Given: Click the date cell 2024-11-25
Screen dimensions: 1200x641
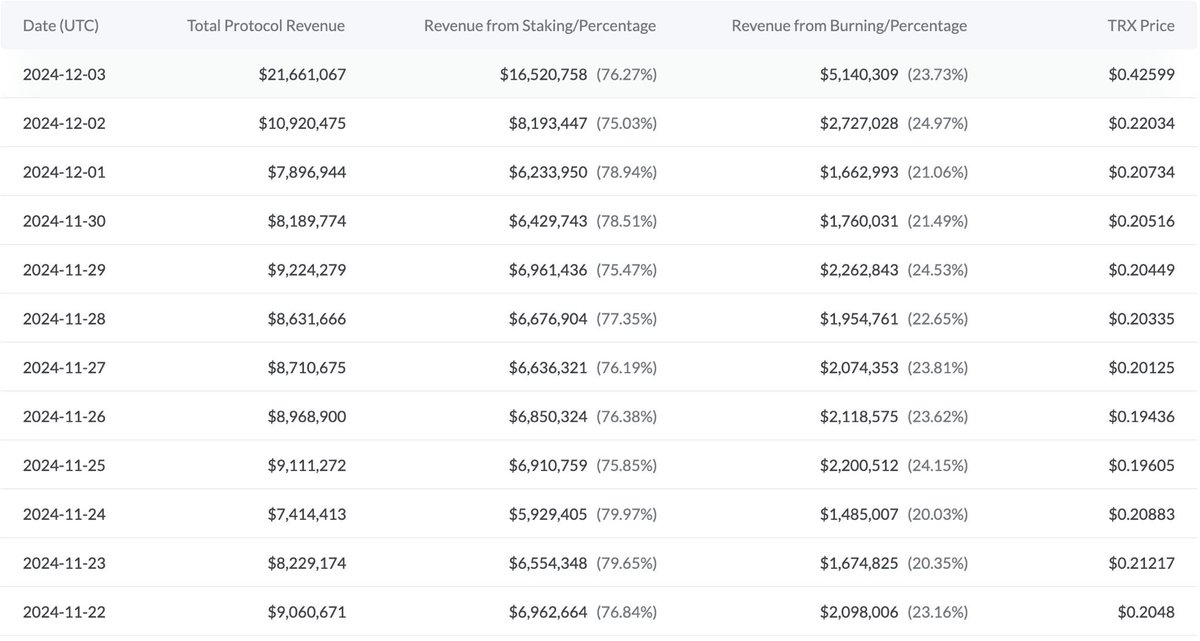Looking at the screenshot, I should point(64,466).
